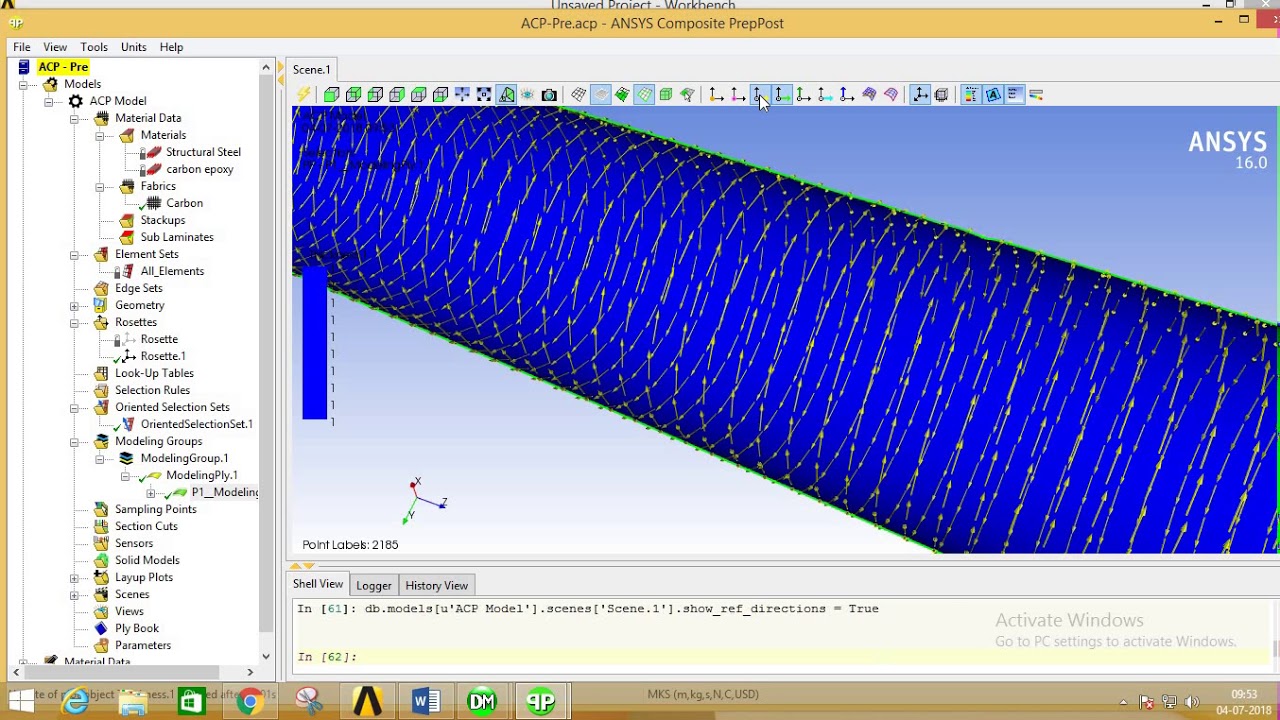Open Internet Explorer from the taskbar
Image resolution: width=1280 pixels, height=720 pixels.
pyautogui.click(x=76, y=702)
